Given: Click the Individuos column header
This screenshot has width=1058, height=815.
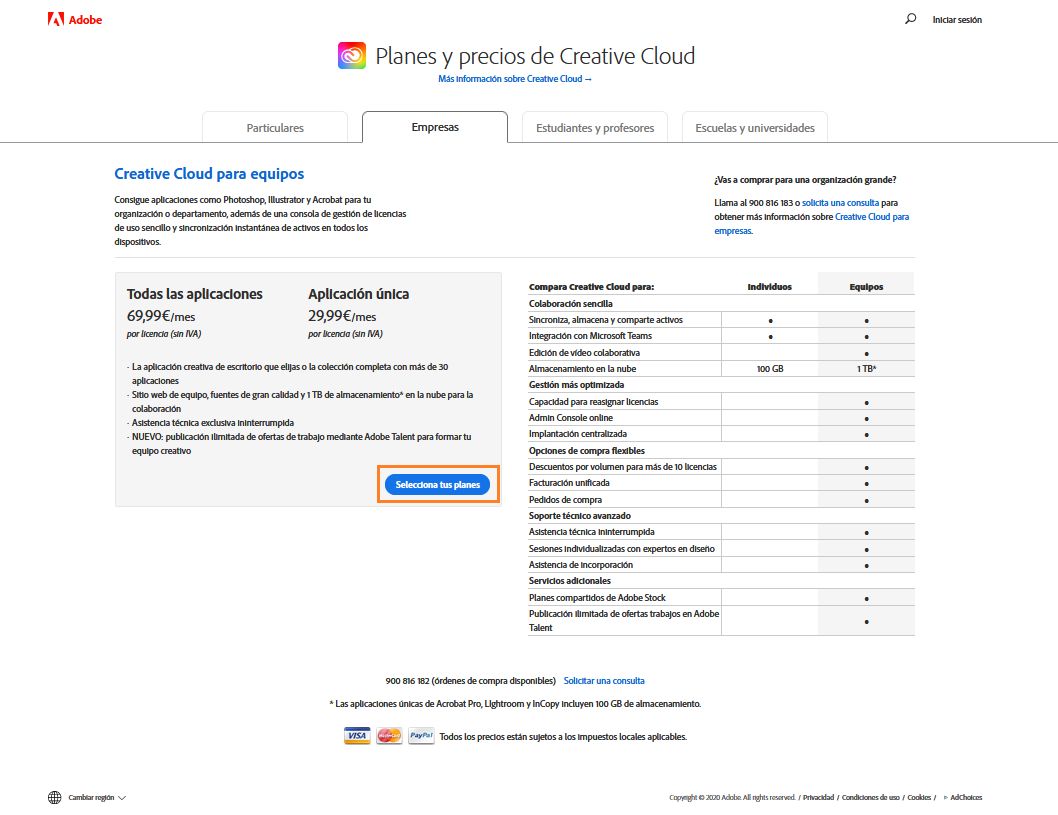Looking at the screenshot, I should (x=769, y=287).
